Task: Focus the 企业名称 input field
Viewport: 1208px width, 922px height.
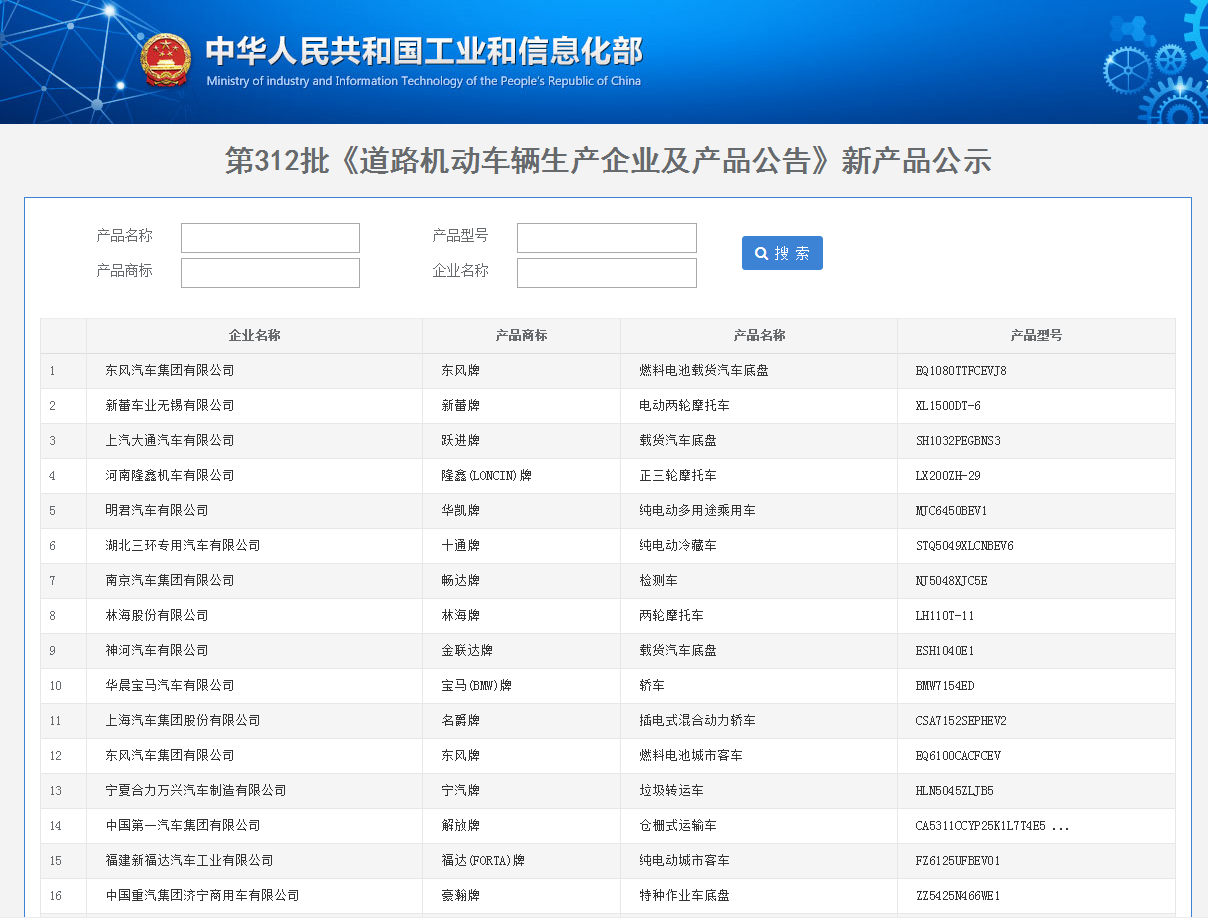Action: coord(607,273)
